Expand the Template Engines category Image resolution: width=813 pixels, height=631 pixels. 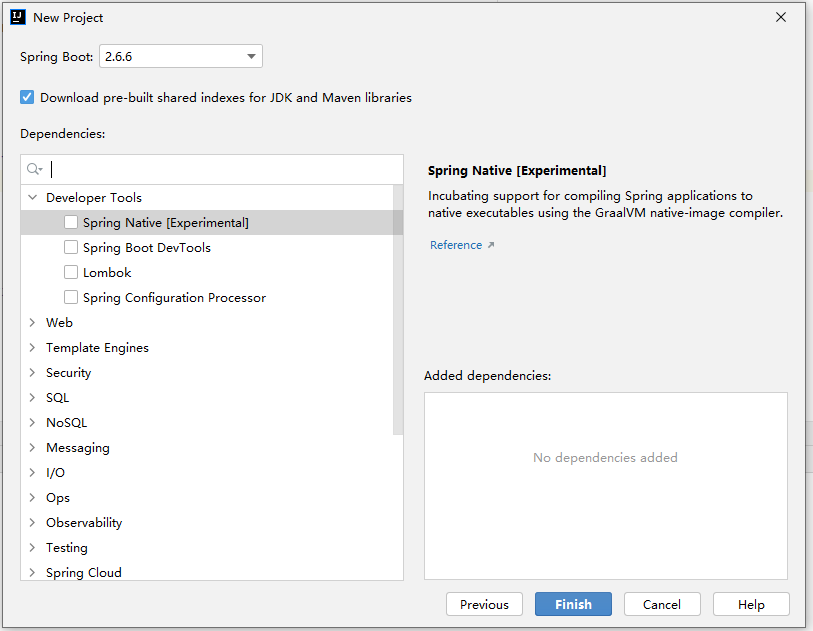33,347
